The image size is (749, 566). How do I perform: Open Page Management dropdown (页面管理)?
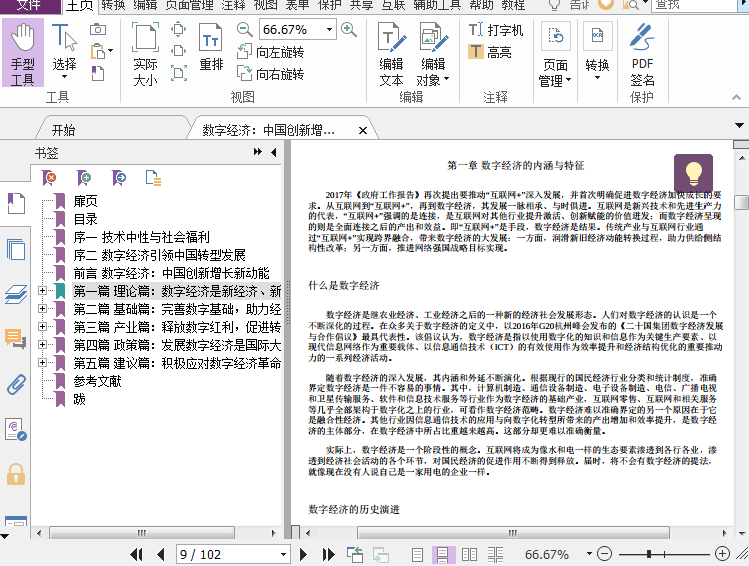pos(555,54)
